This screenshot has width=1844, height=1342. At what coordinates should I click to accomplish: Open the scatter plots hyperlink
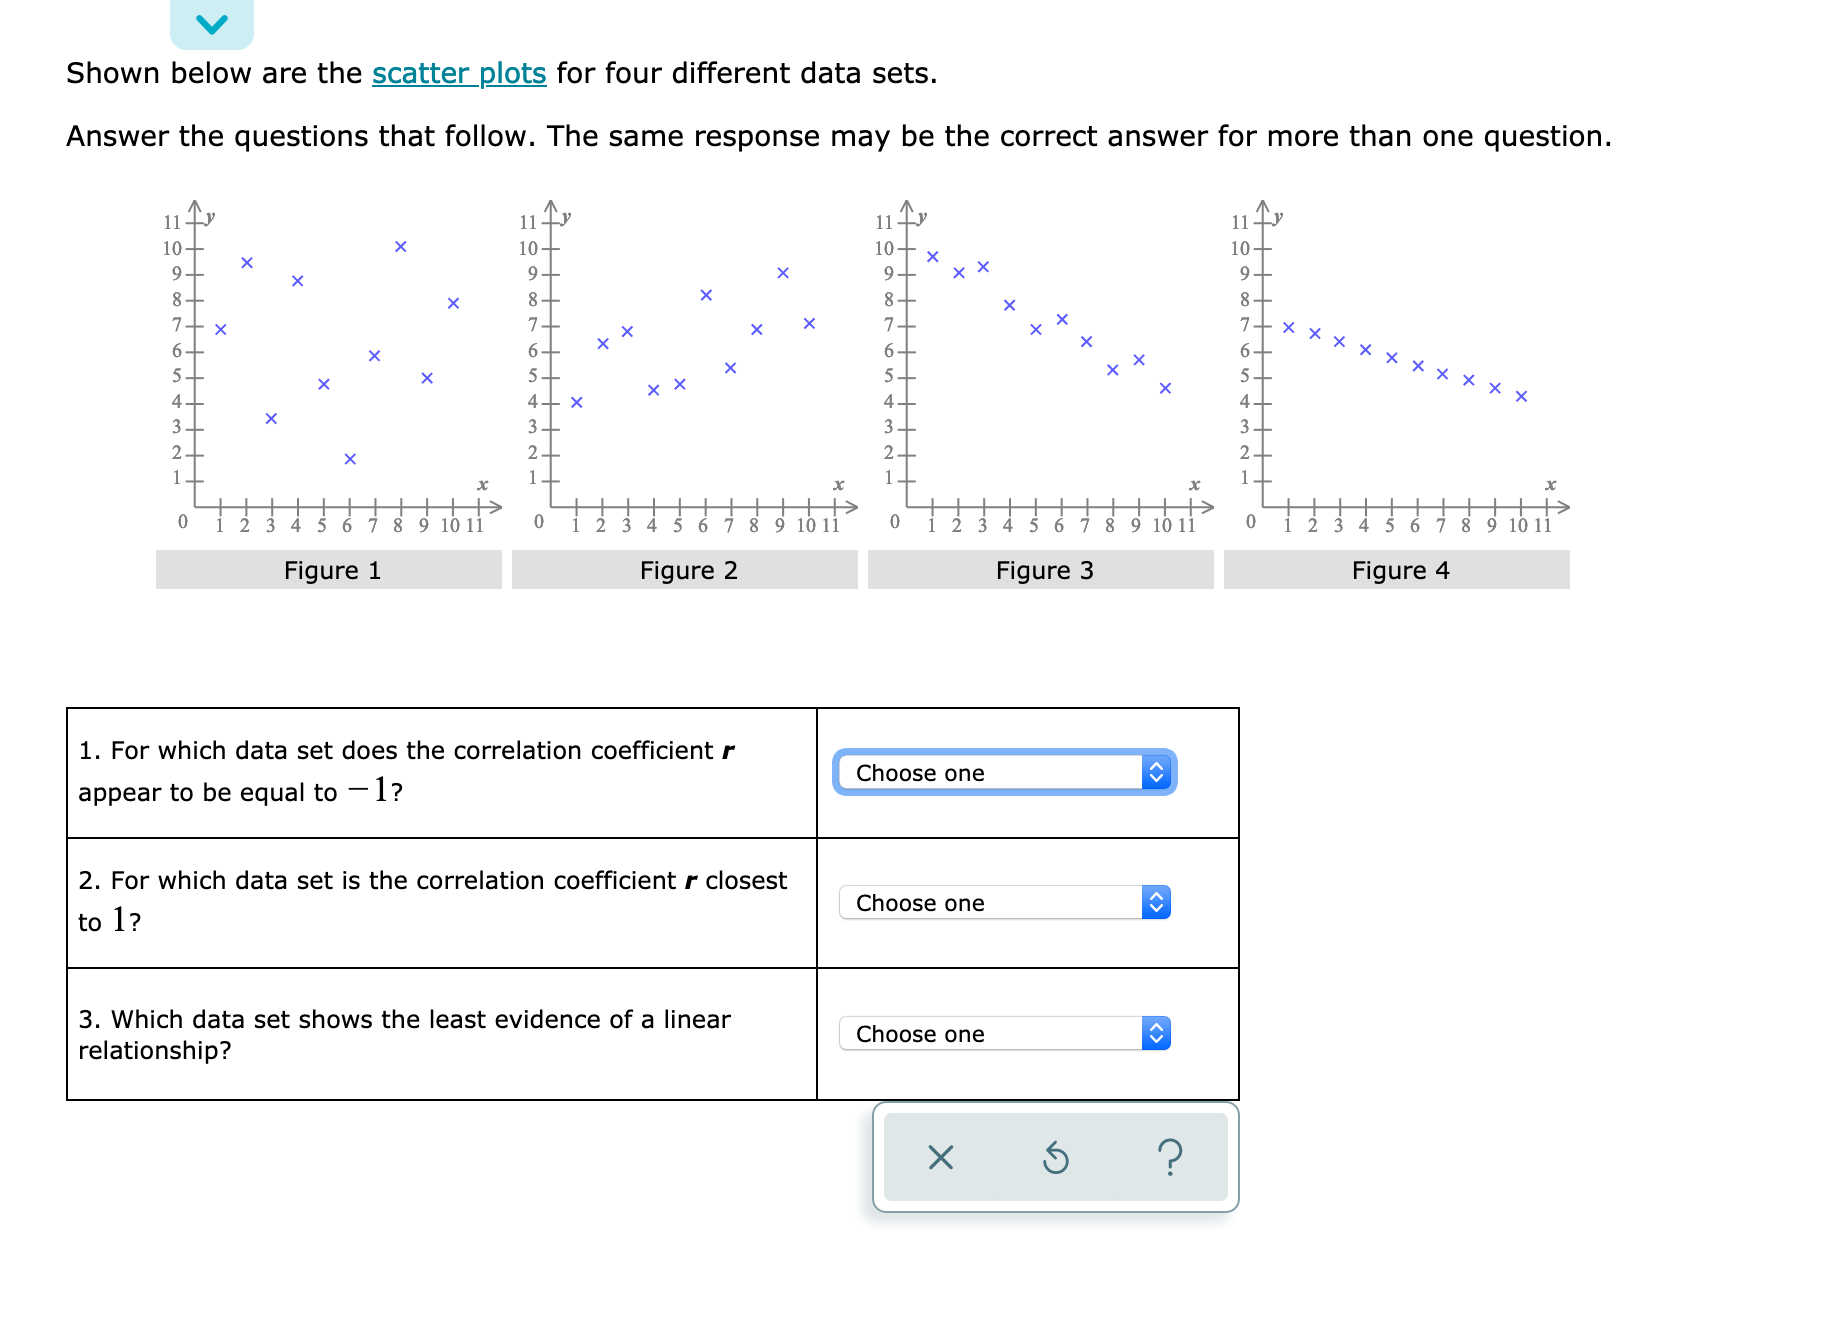(x=458, y=73)
